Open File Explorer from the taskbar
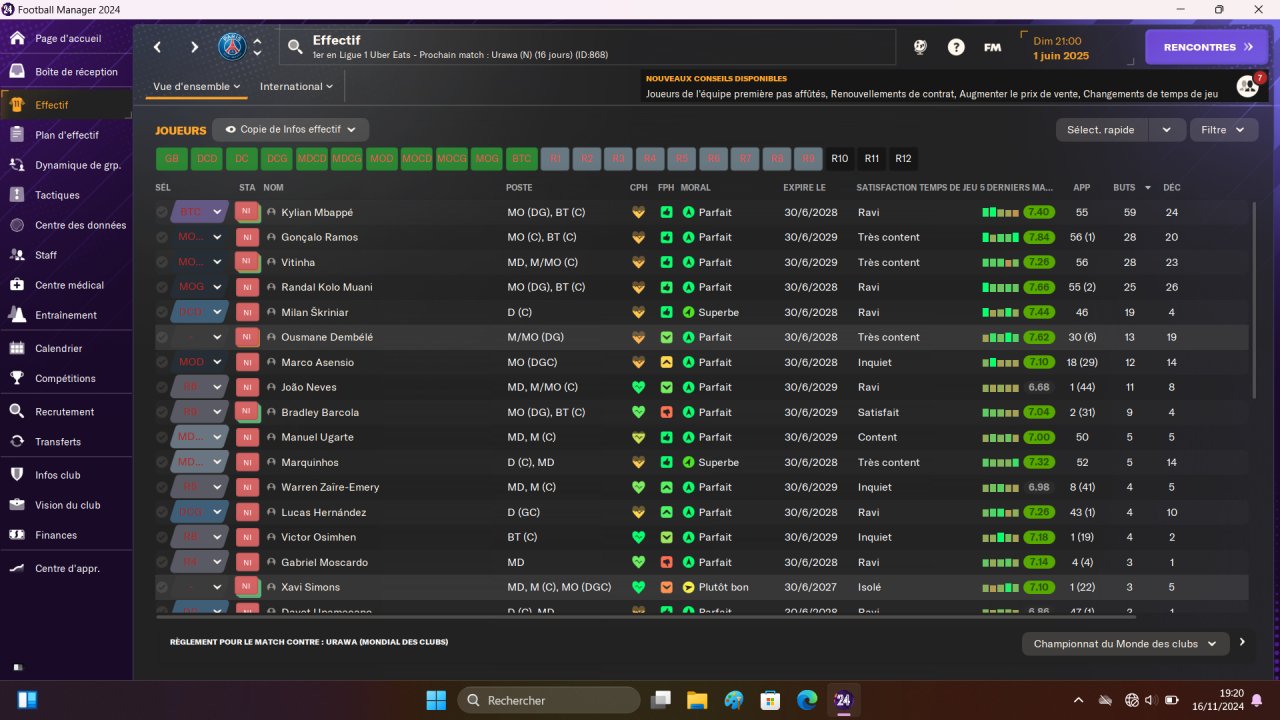Screen dimensions: 1280x720 pos(697,700)
